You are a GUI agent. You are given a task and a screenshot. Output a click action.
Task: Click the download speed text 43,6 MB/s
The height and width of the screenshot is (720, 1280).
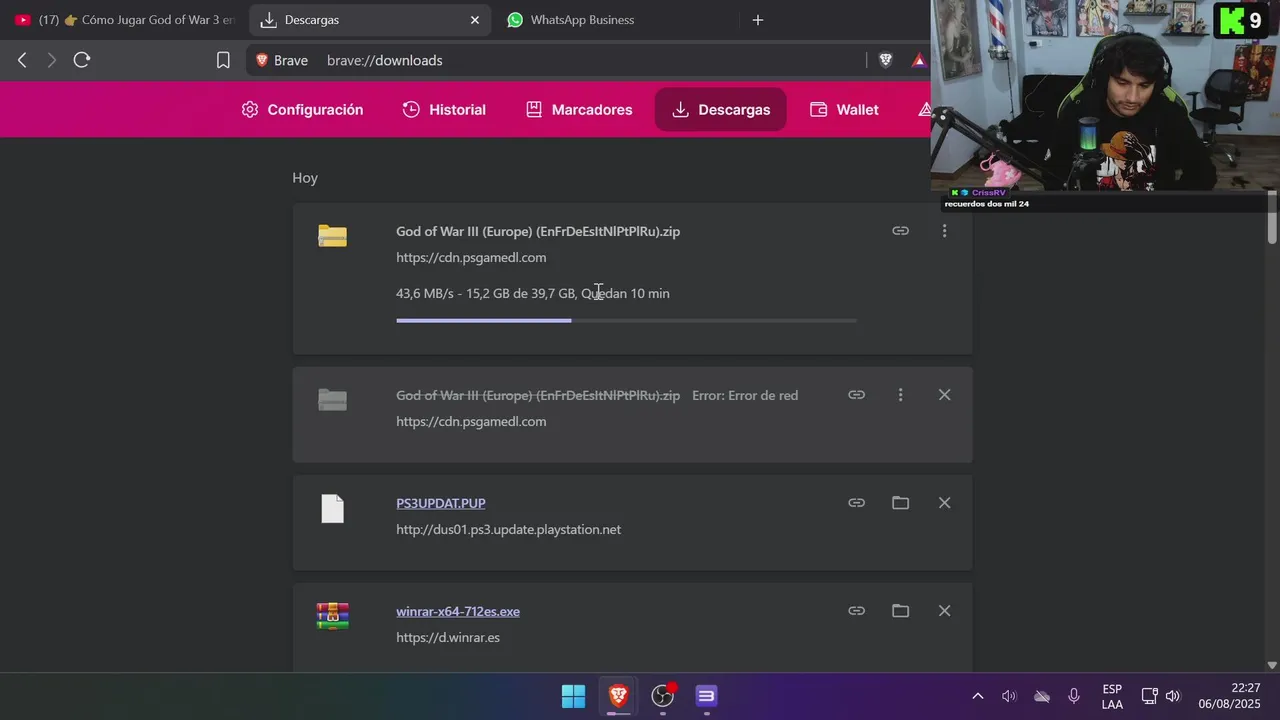(427, 293)
